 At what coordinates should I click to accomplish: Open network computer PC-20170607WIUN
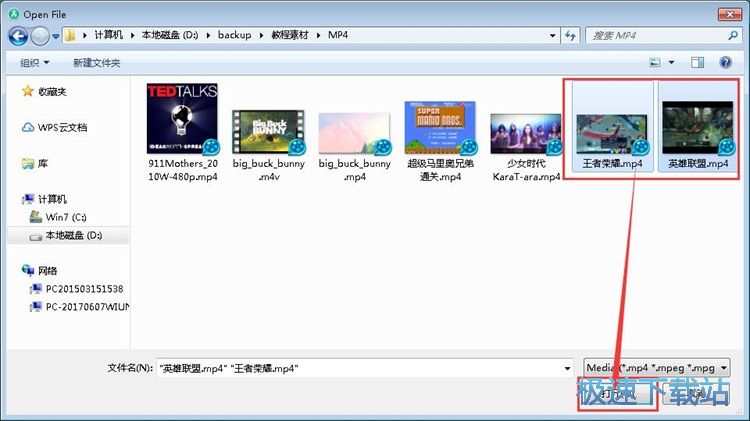(88, 307)
